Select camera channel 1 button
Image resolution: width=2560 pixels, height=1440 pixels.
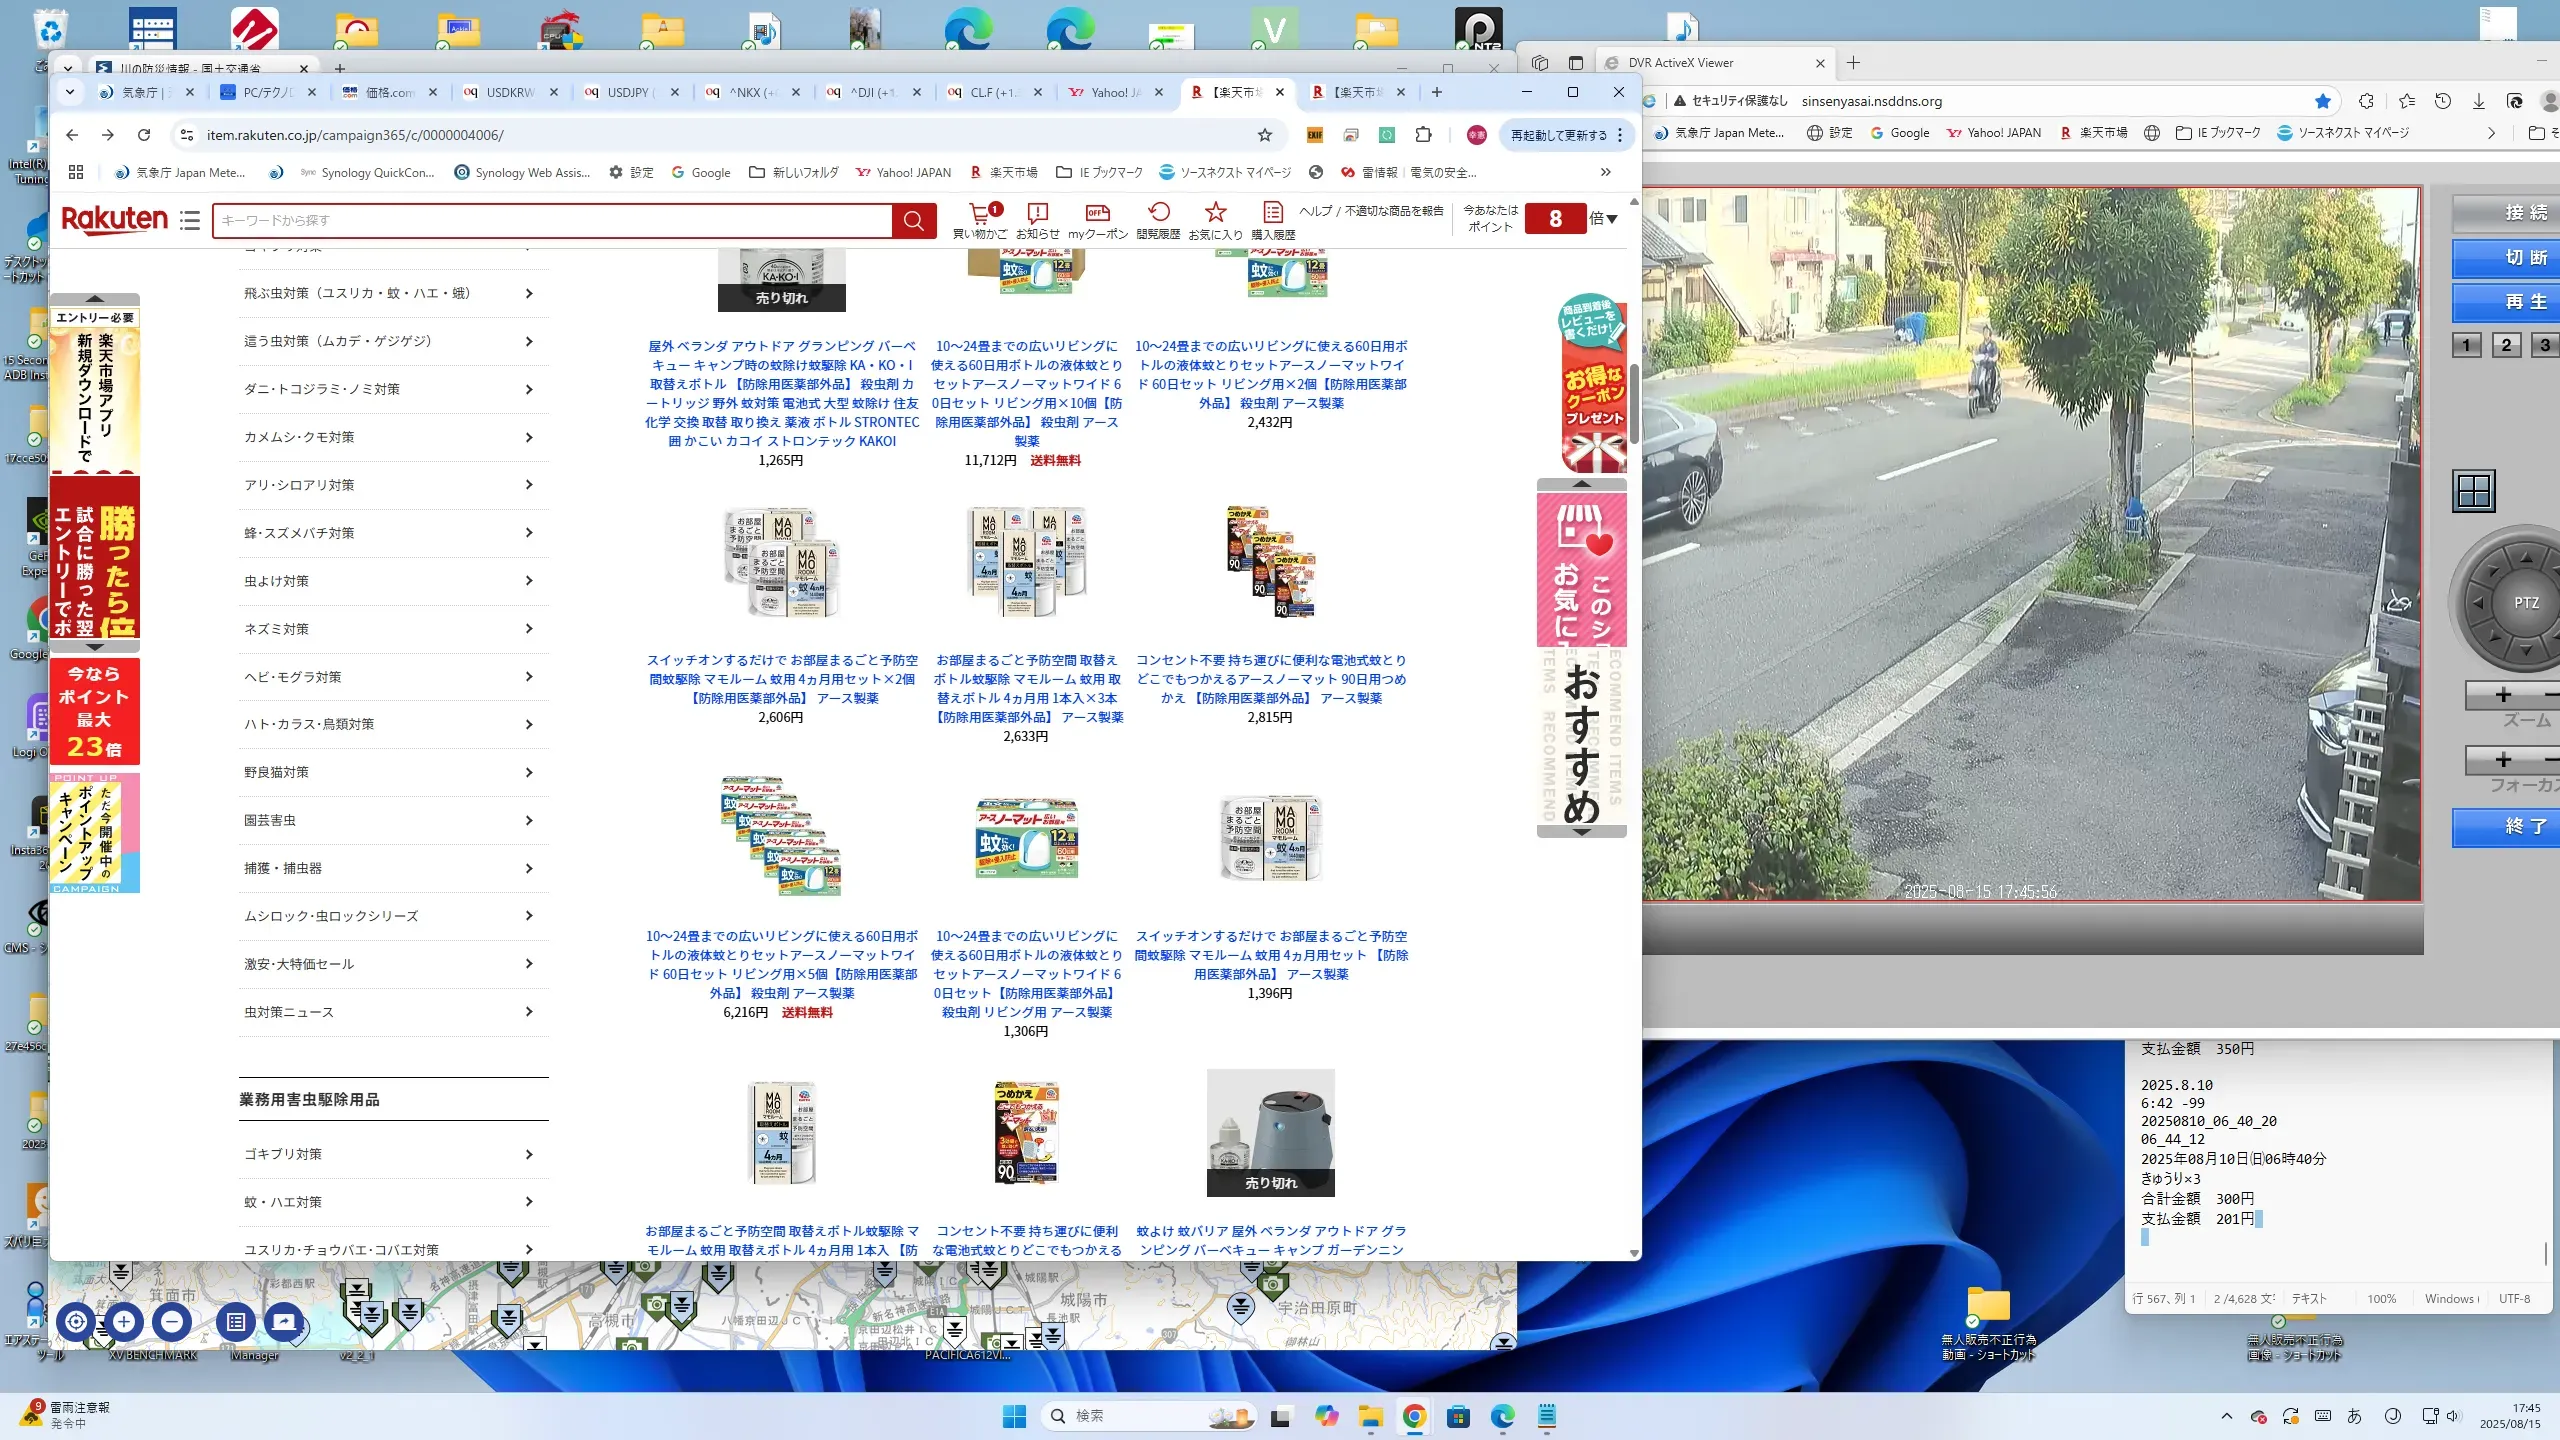click(2466, 345)
